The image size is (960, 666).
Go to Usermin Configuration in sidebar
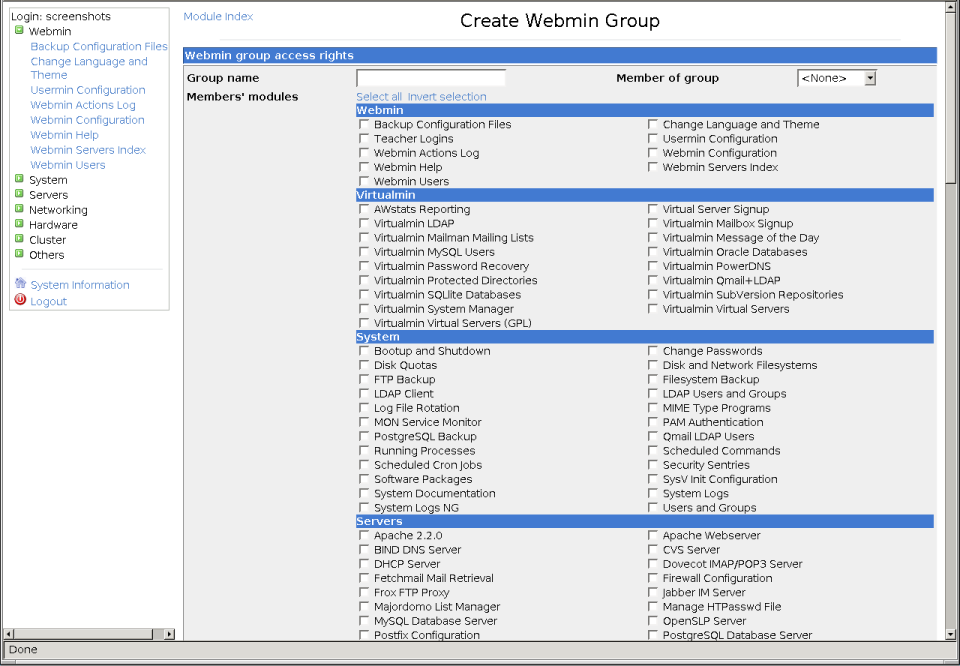pos(88,90)
